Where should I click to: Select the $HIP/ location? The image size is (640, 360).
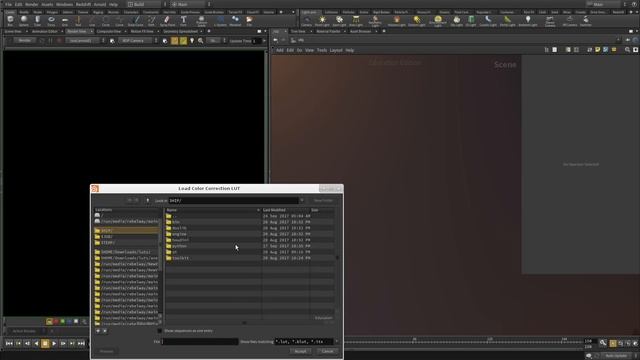click(127, 231)
